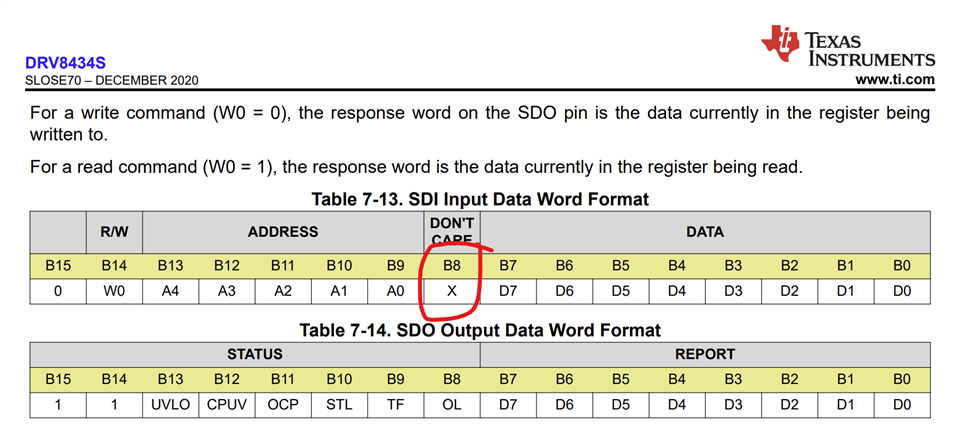Select B5 in the SDO Output table

[620, 379]
